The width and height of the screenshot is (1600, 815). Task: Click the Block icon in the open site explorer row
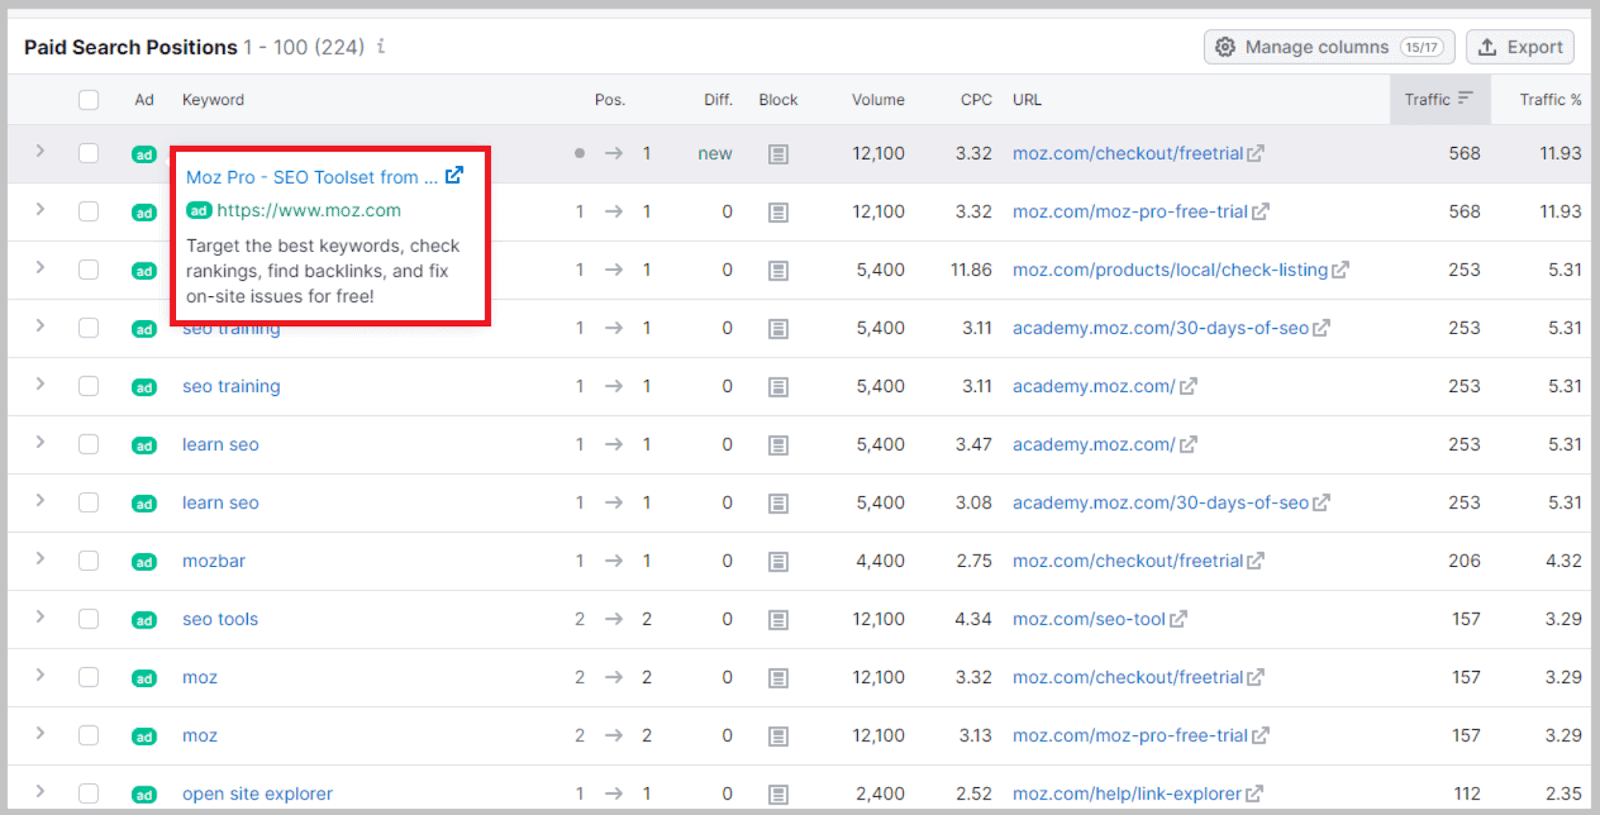[778, 794]
